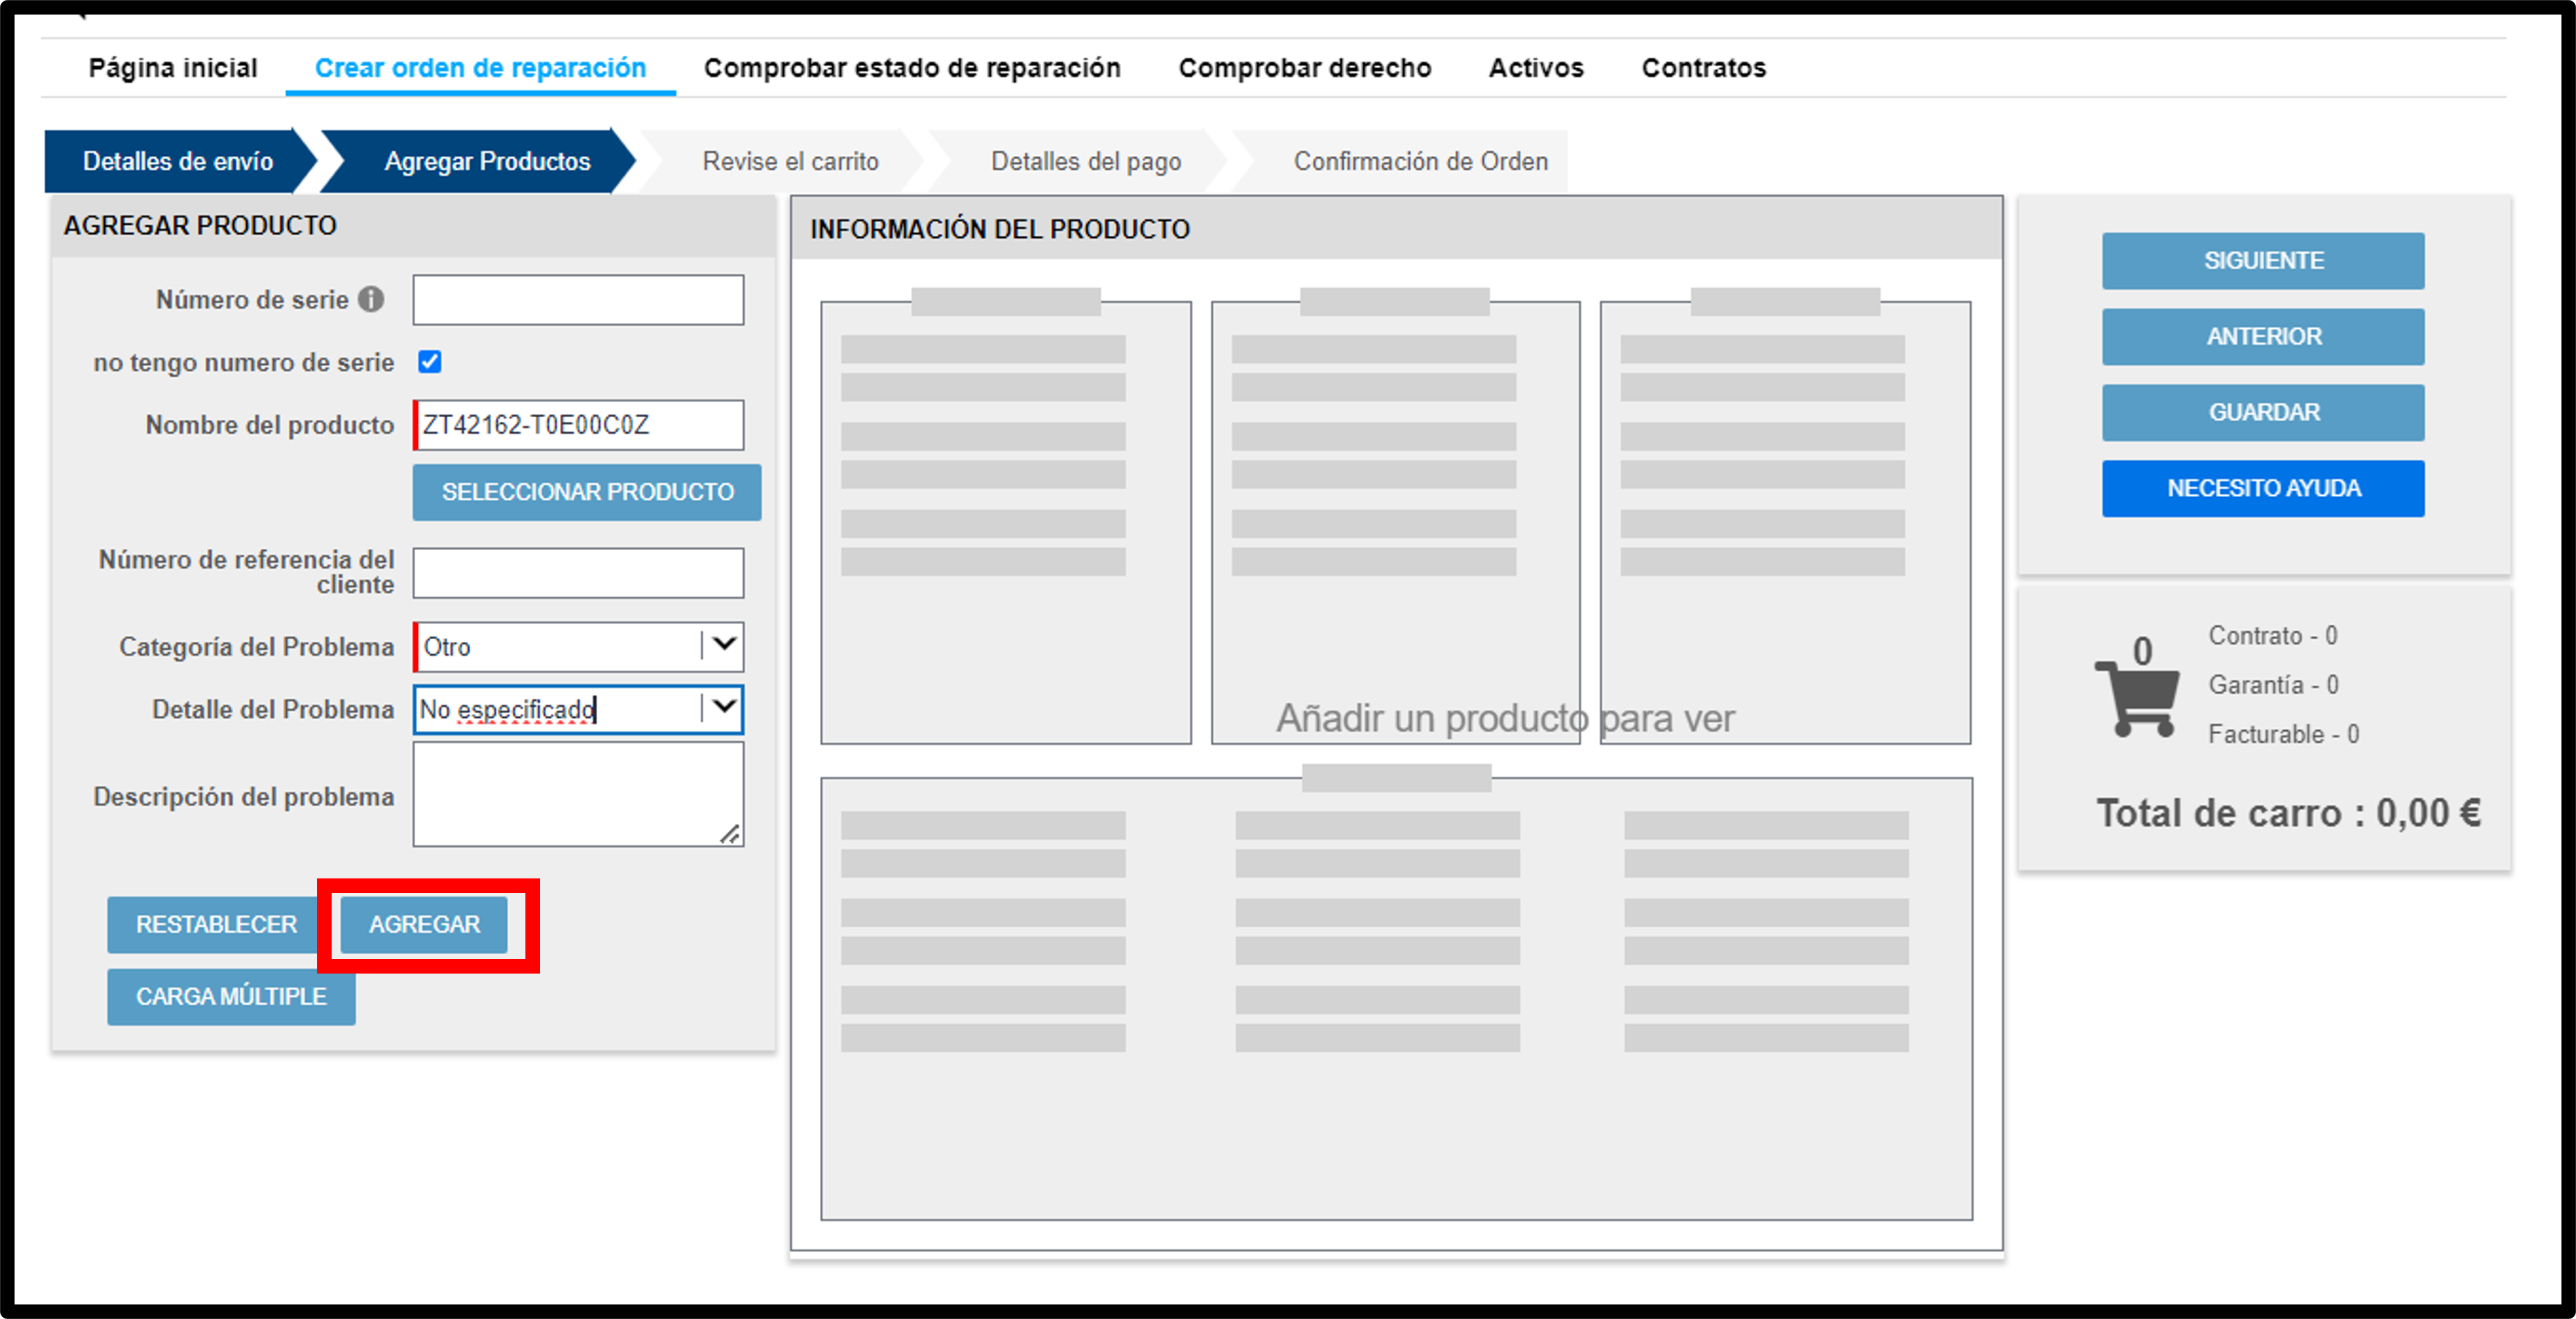This screenshot has width=2576, height=1319.
Task: Expand Detalle del Problema dropdown arrow
Action: [724, 708]
